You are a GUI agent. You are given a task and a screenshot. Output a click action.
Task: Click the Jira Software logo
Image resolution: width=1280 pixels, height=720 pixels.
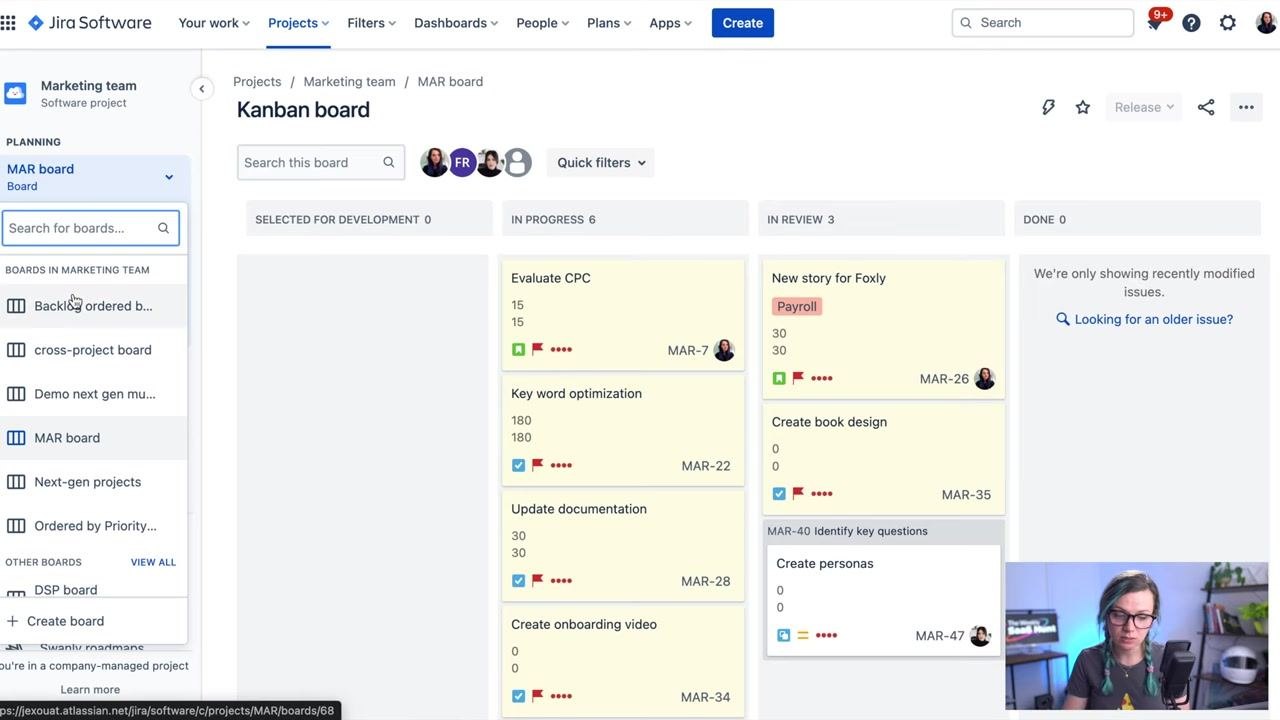point(90,22)
